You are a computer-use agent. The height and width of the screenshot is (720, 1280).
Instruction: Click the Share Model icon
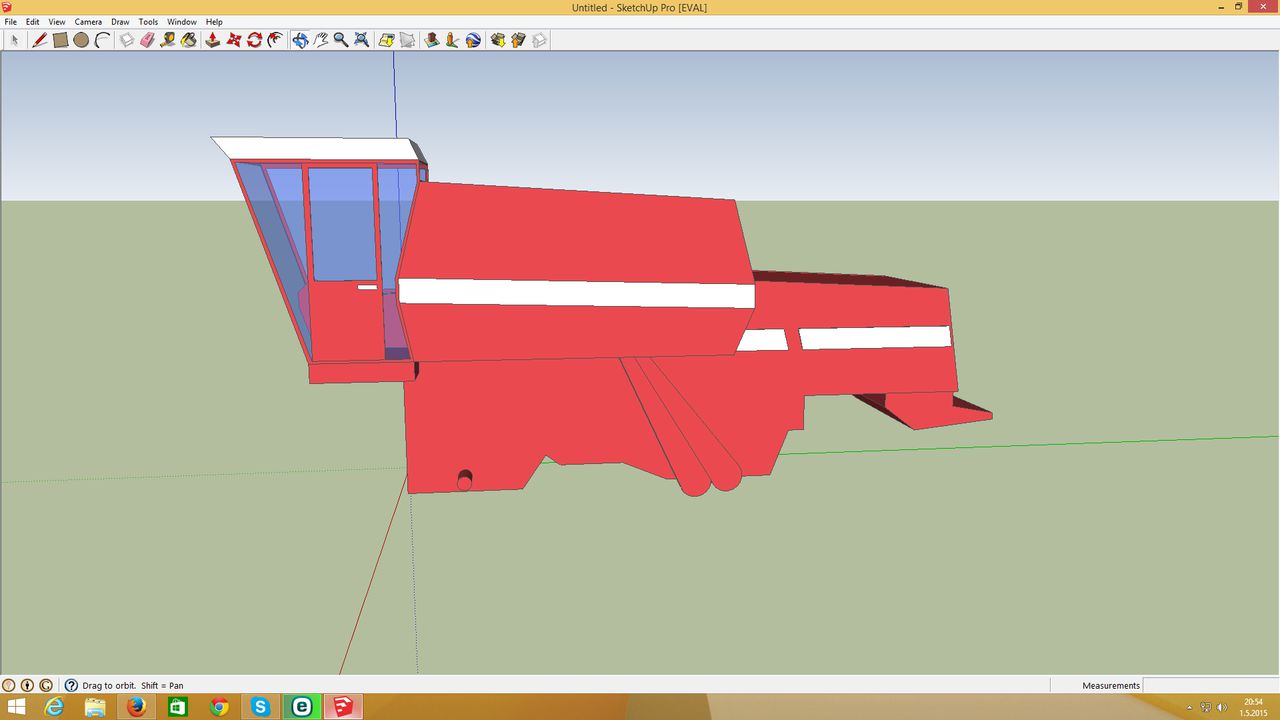coord(518,40)
